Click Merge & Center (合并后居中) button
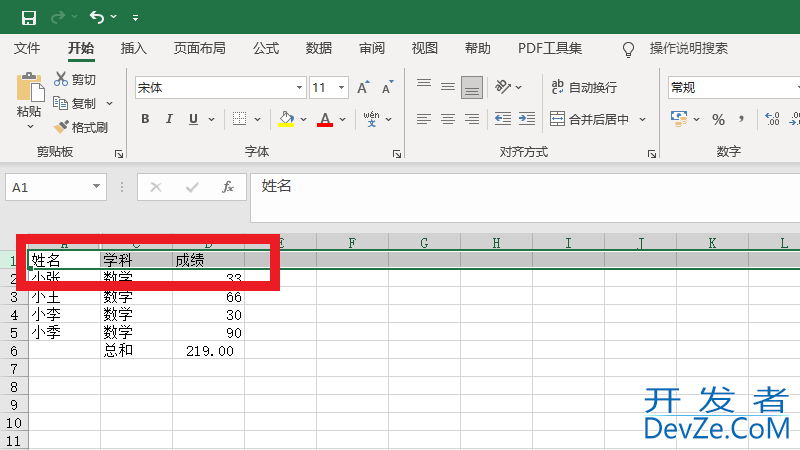 click(x=590, y=119)
